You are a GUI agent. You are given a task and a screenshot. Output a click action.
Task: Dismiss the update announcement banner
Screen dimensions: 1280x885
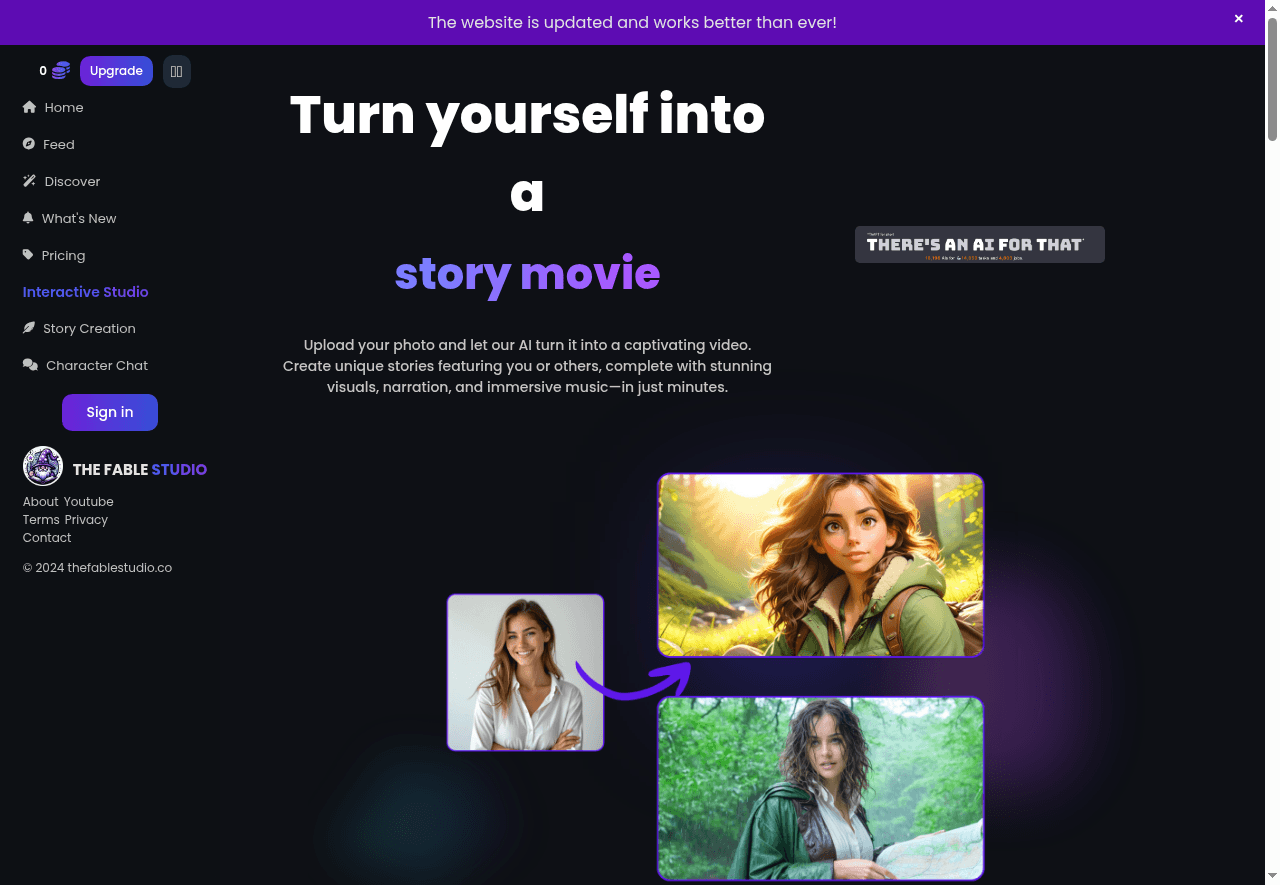[x=1239, y=19]
